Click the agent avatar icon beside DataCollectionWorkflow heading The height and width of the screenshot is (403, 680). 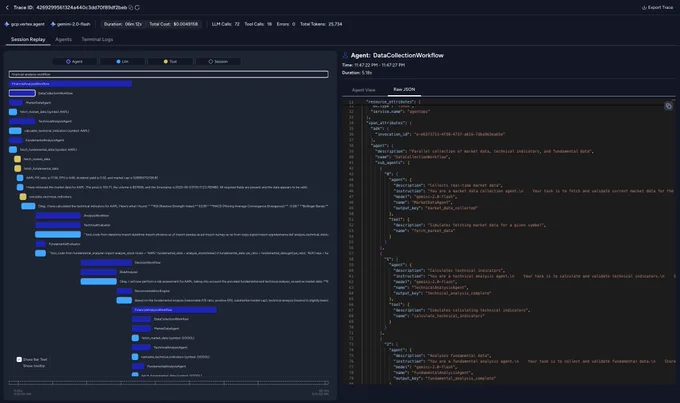[345, 55]
